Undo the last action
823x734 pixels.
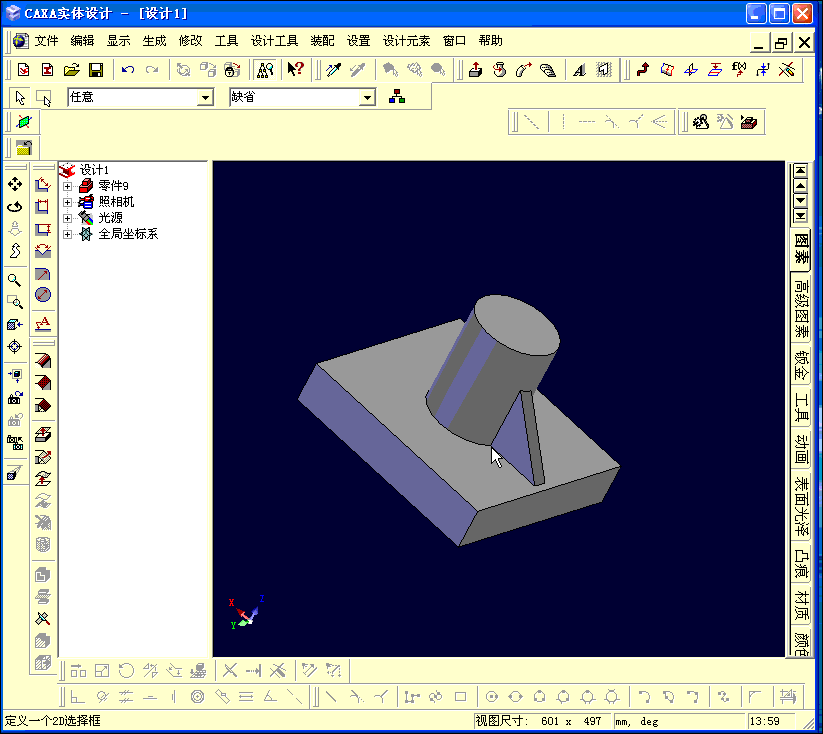pos(128,70)
